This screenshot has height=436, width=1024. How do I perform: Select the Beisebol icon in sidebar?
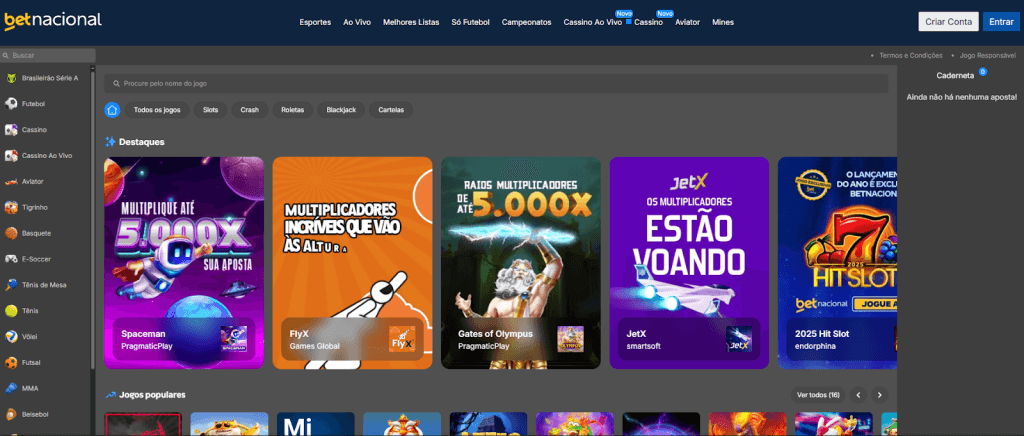(11, 414)
